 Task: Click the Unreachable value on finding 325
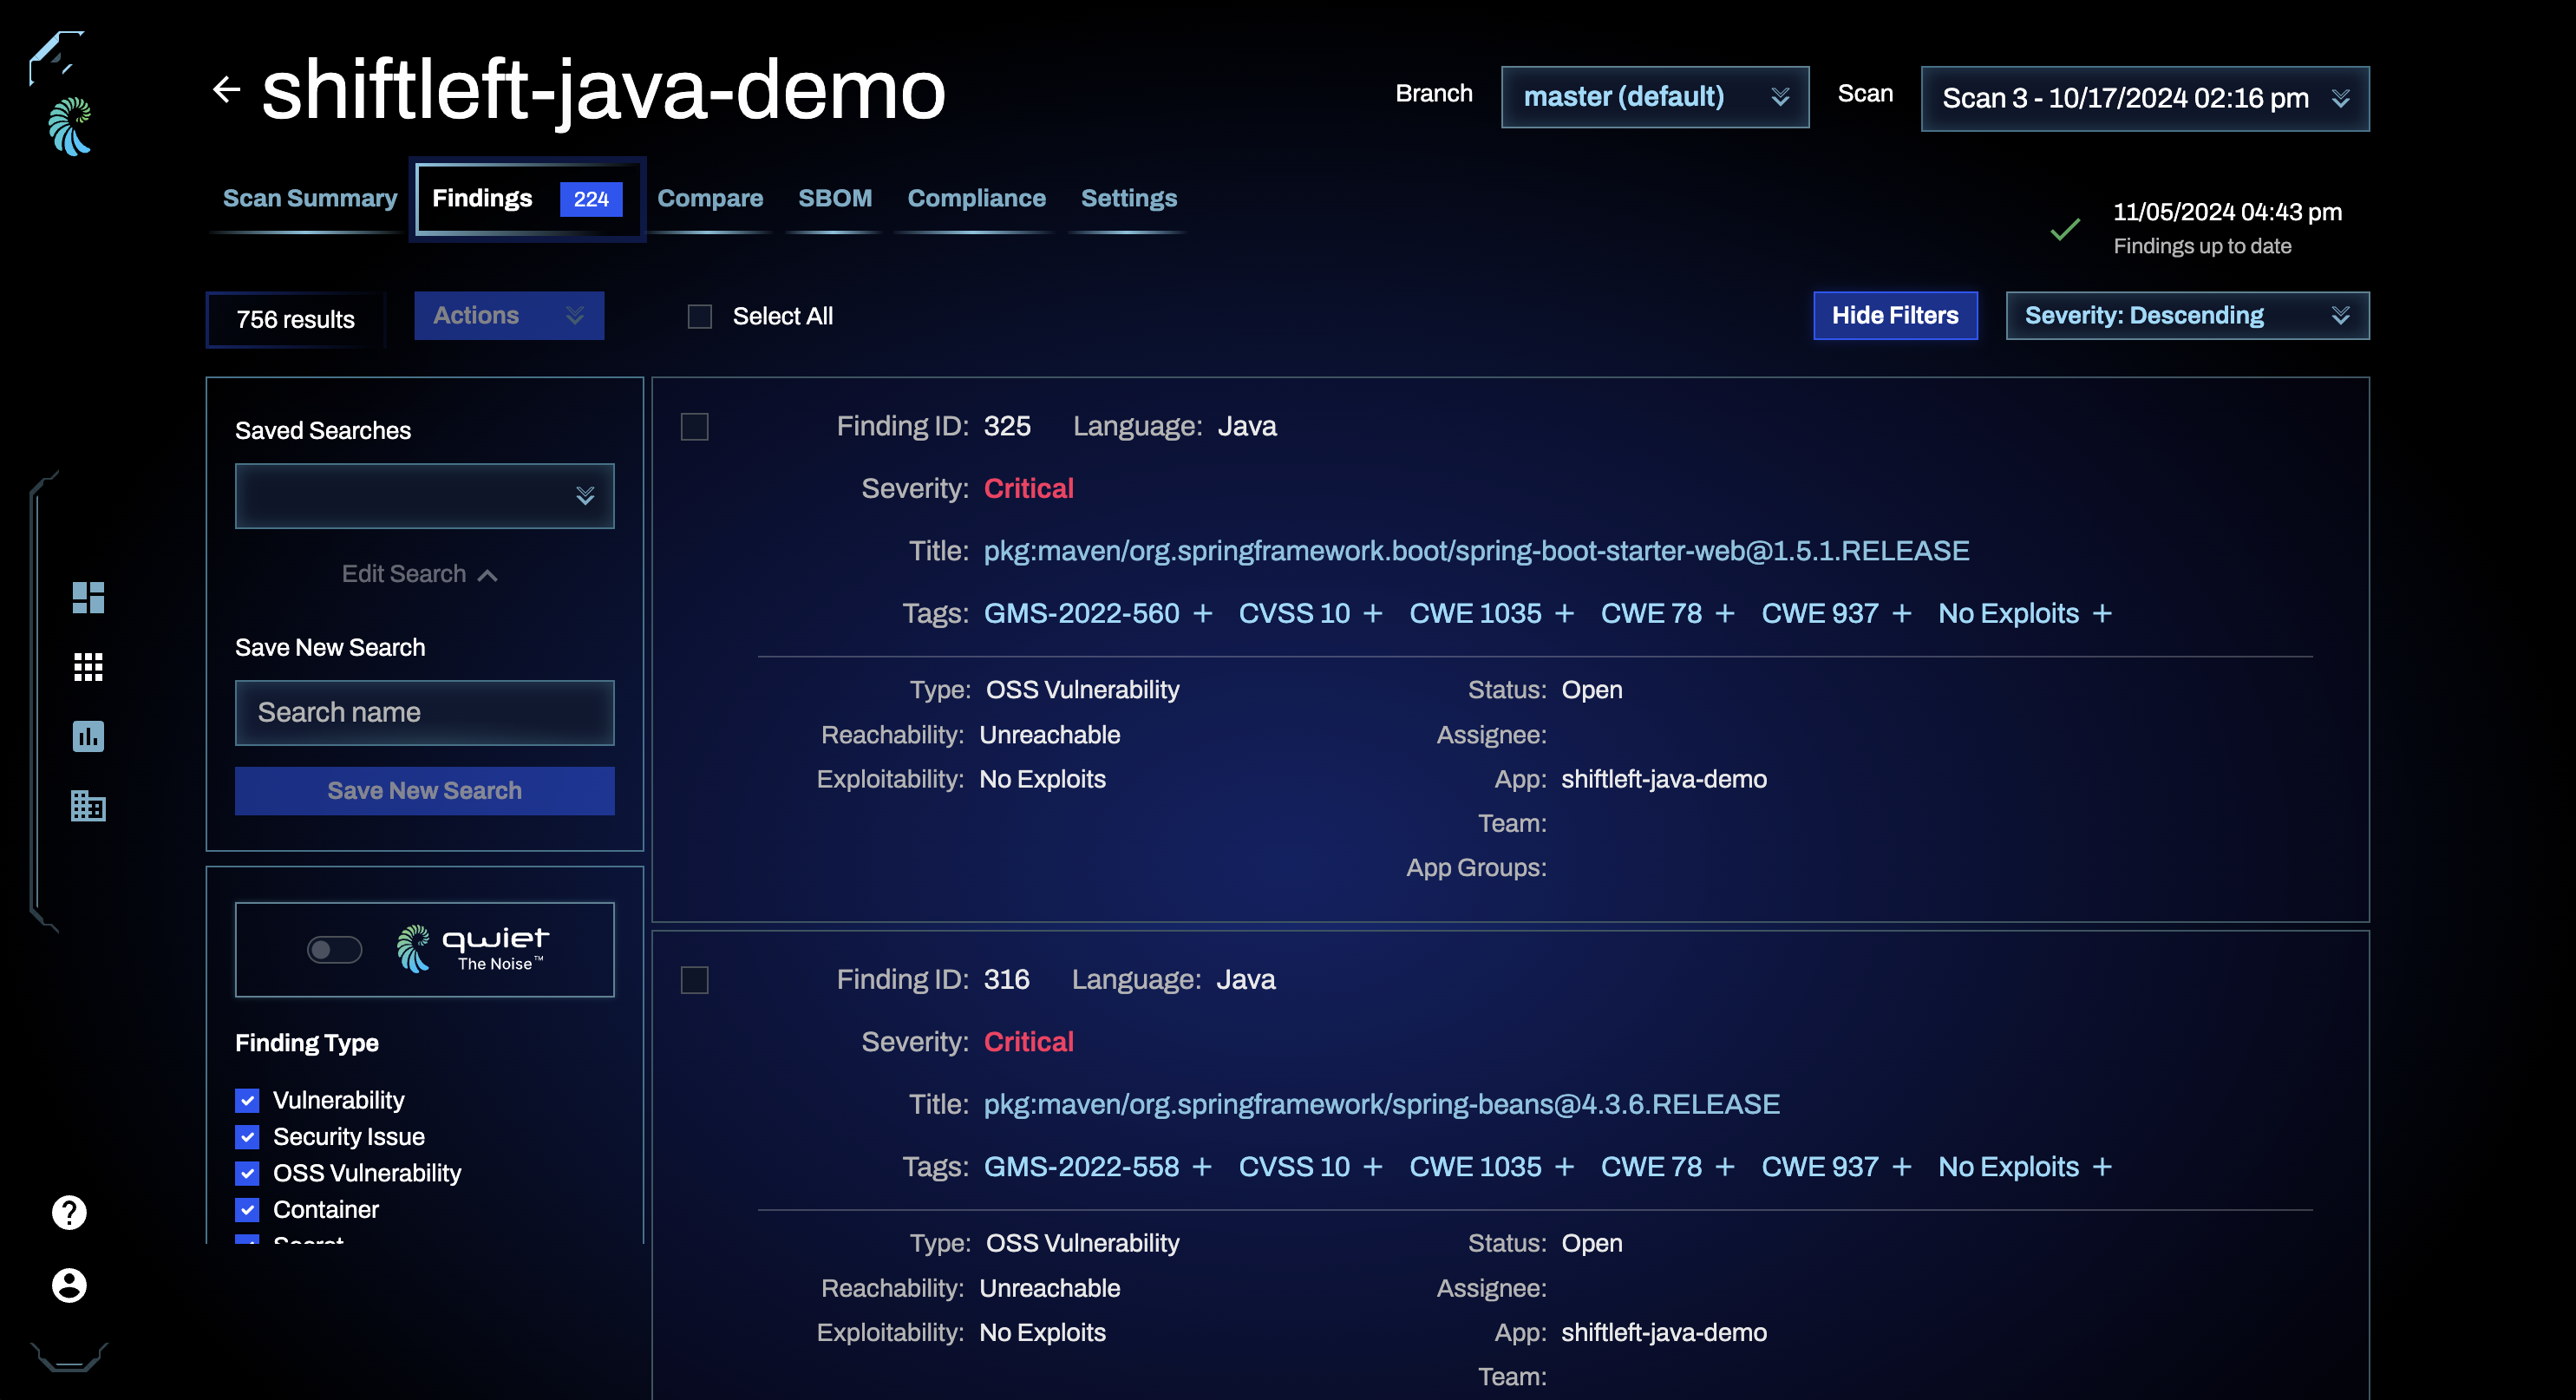tap(1049, 735)
